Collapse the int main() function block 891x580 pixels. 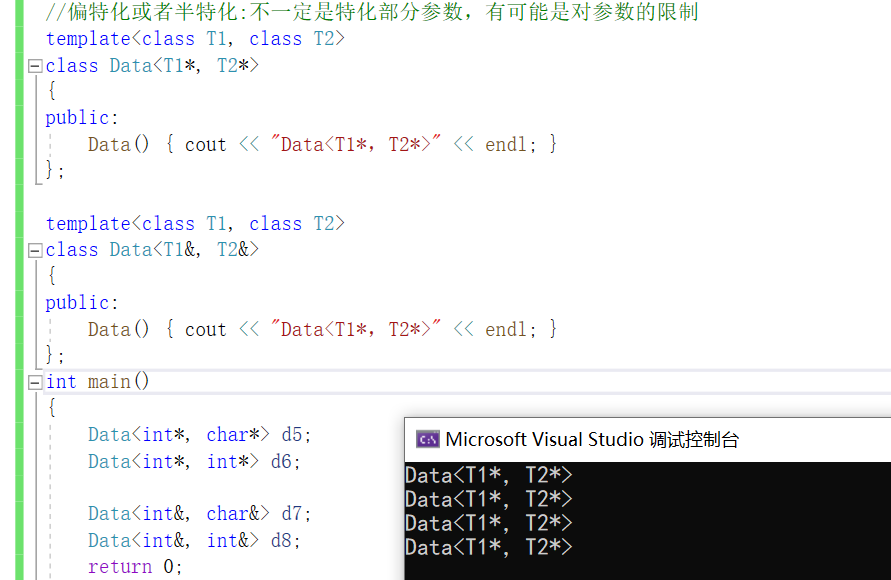point(35,382)
